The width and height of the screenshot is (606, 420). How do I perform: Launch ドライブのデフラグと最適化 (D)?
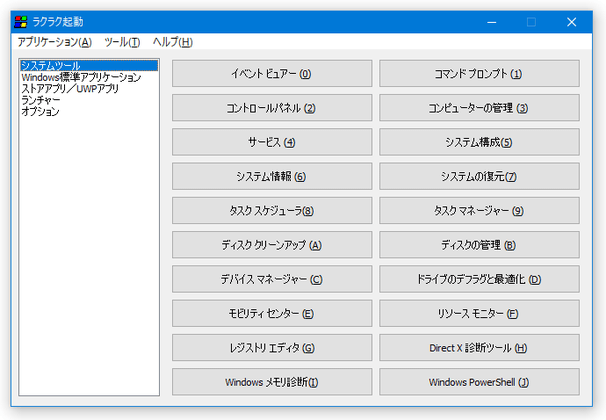pyautogui.click(x=479, y=279)
